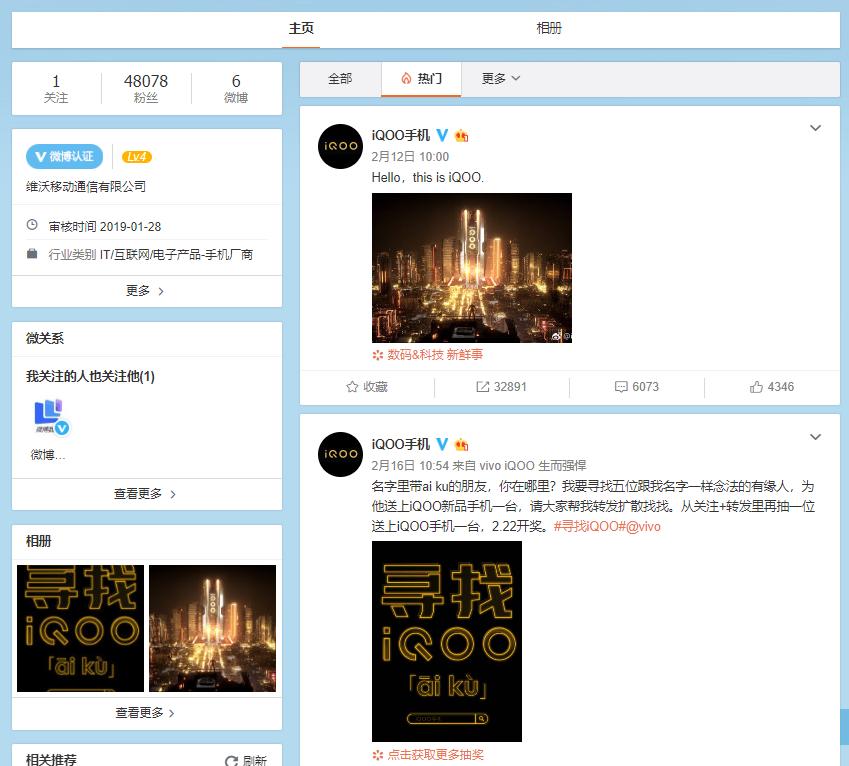849x766 pixels.
Task: Open the 主页 tab
Action: click(x=301, y=29)
